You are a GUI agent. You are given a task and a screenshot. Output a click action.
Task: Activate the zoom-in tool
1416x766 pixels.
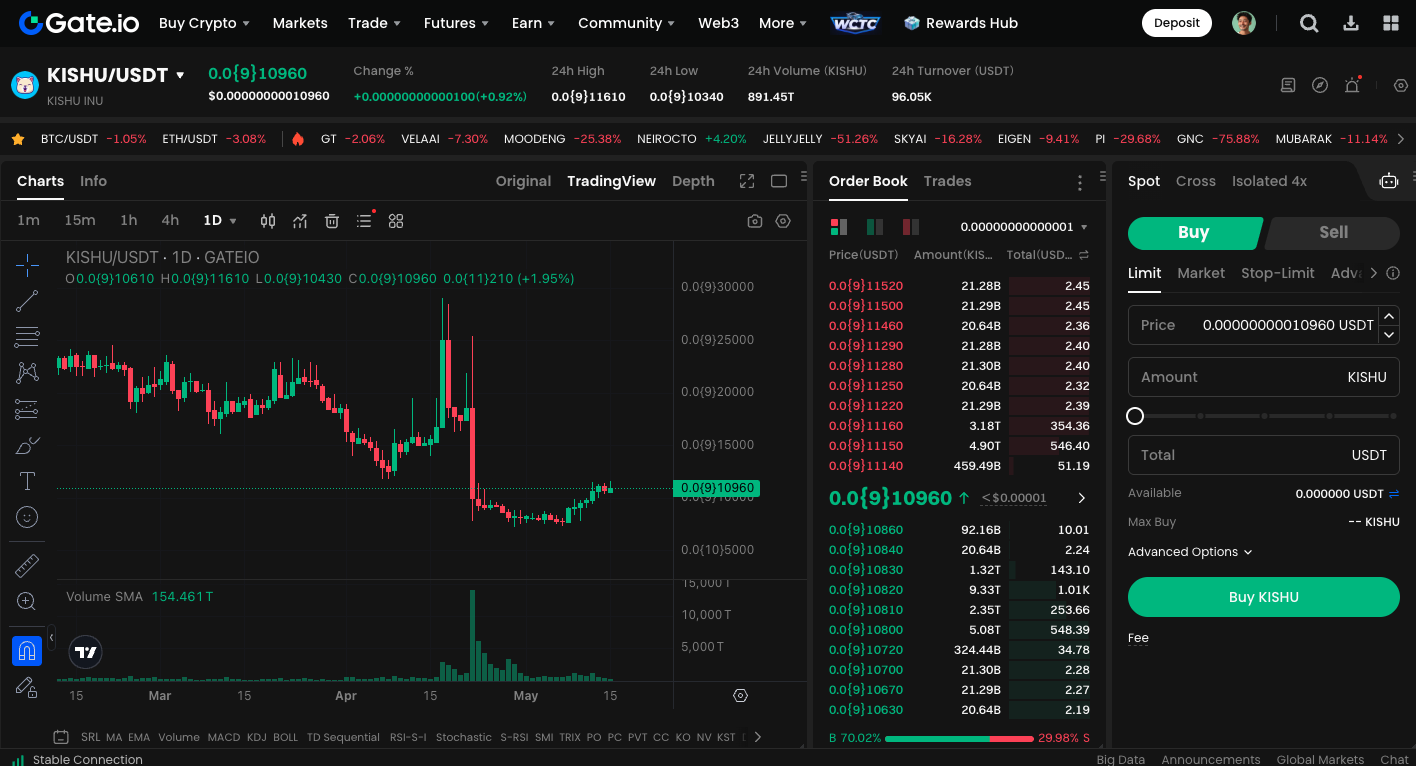[x=27, y=602]
